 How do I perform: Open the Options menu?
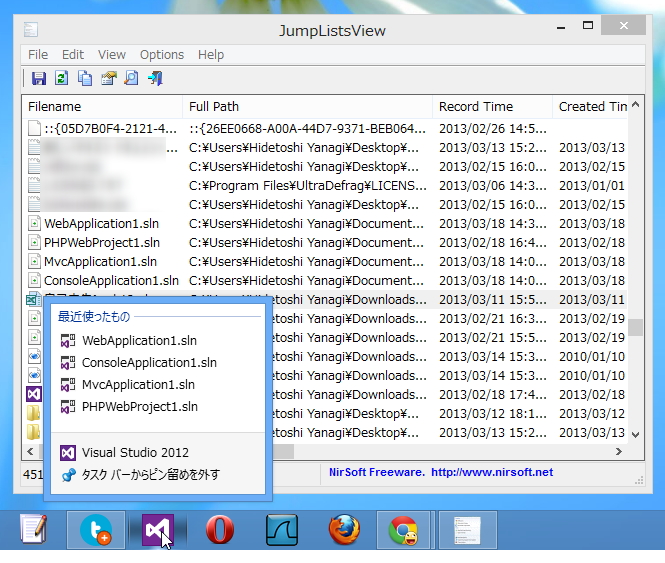click(x=162, y=55)
